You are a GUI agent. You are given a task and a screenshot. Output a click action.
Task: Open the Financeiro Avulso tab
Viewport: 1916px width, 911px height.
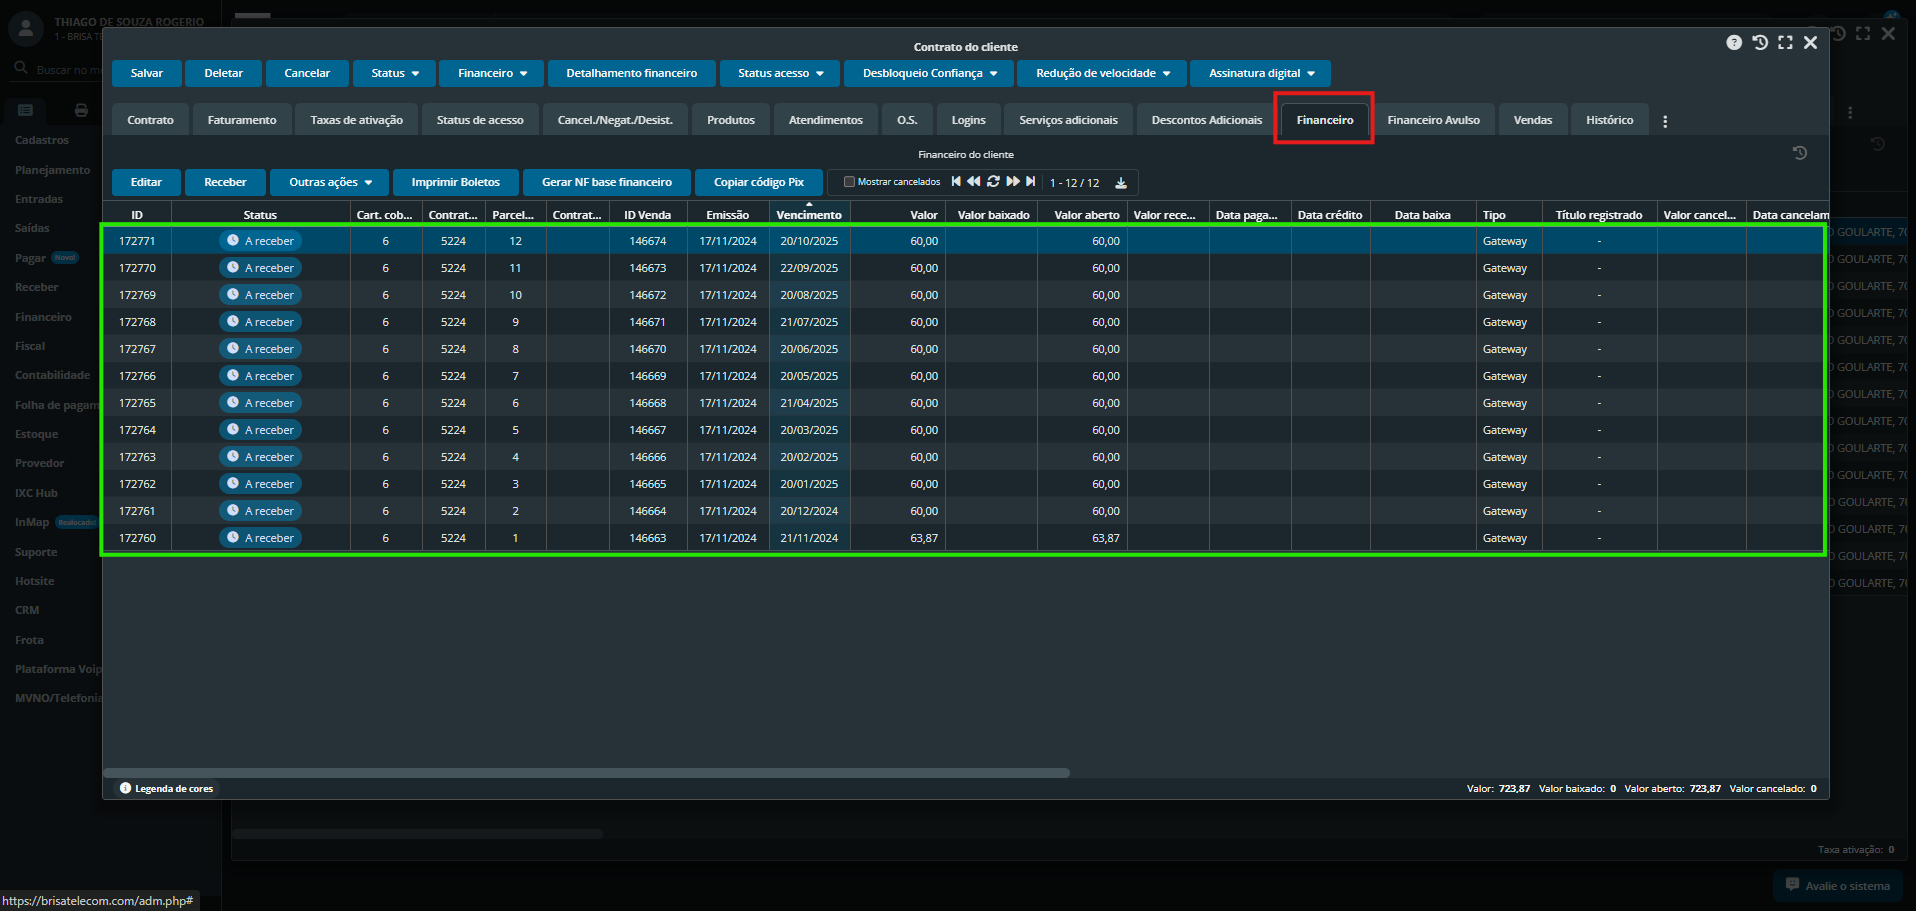[x=1433, y=120]
